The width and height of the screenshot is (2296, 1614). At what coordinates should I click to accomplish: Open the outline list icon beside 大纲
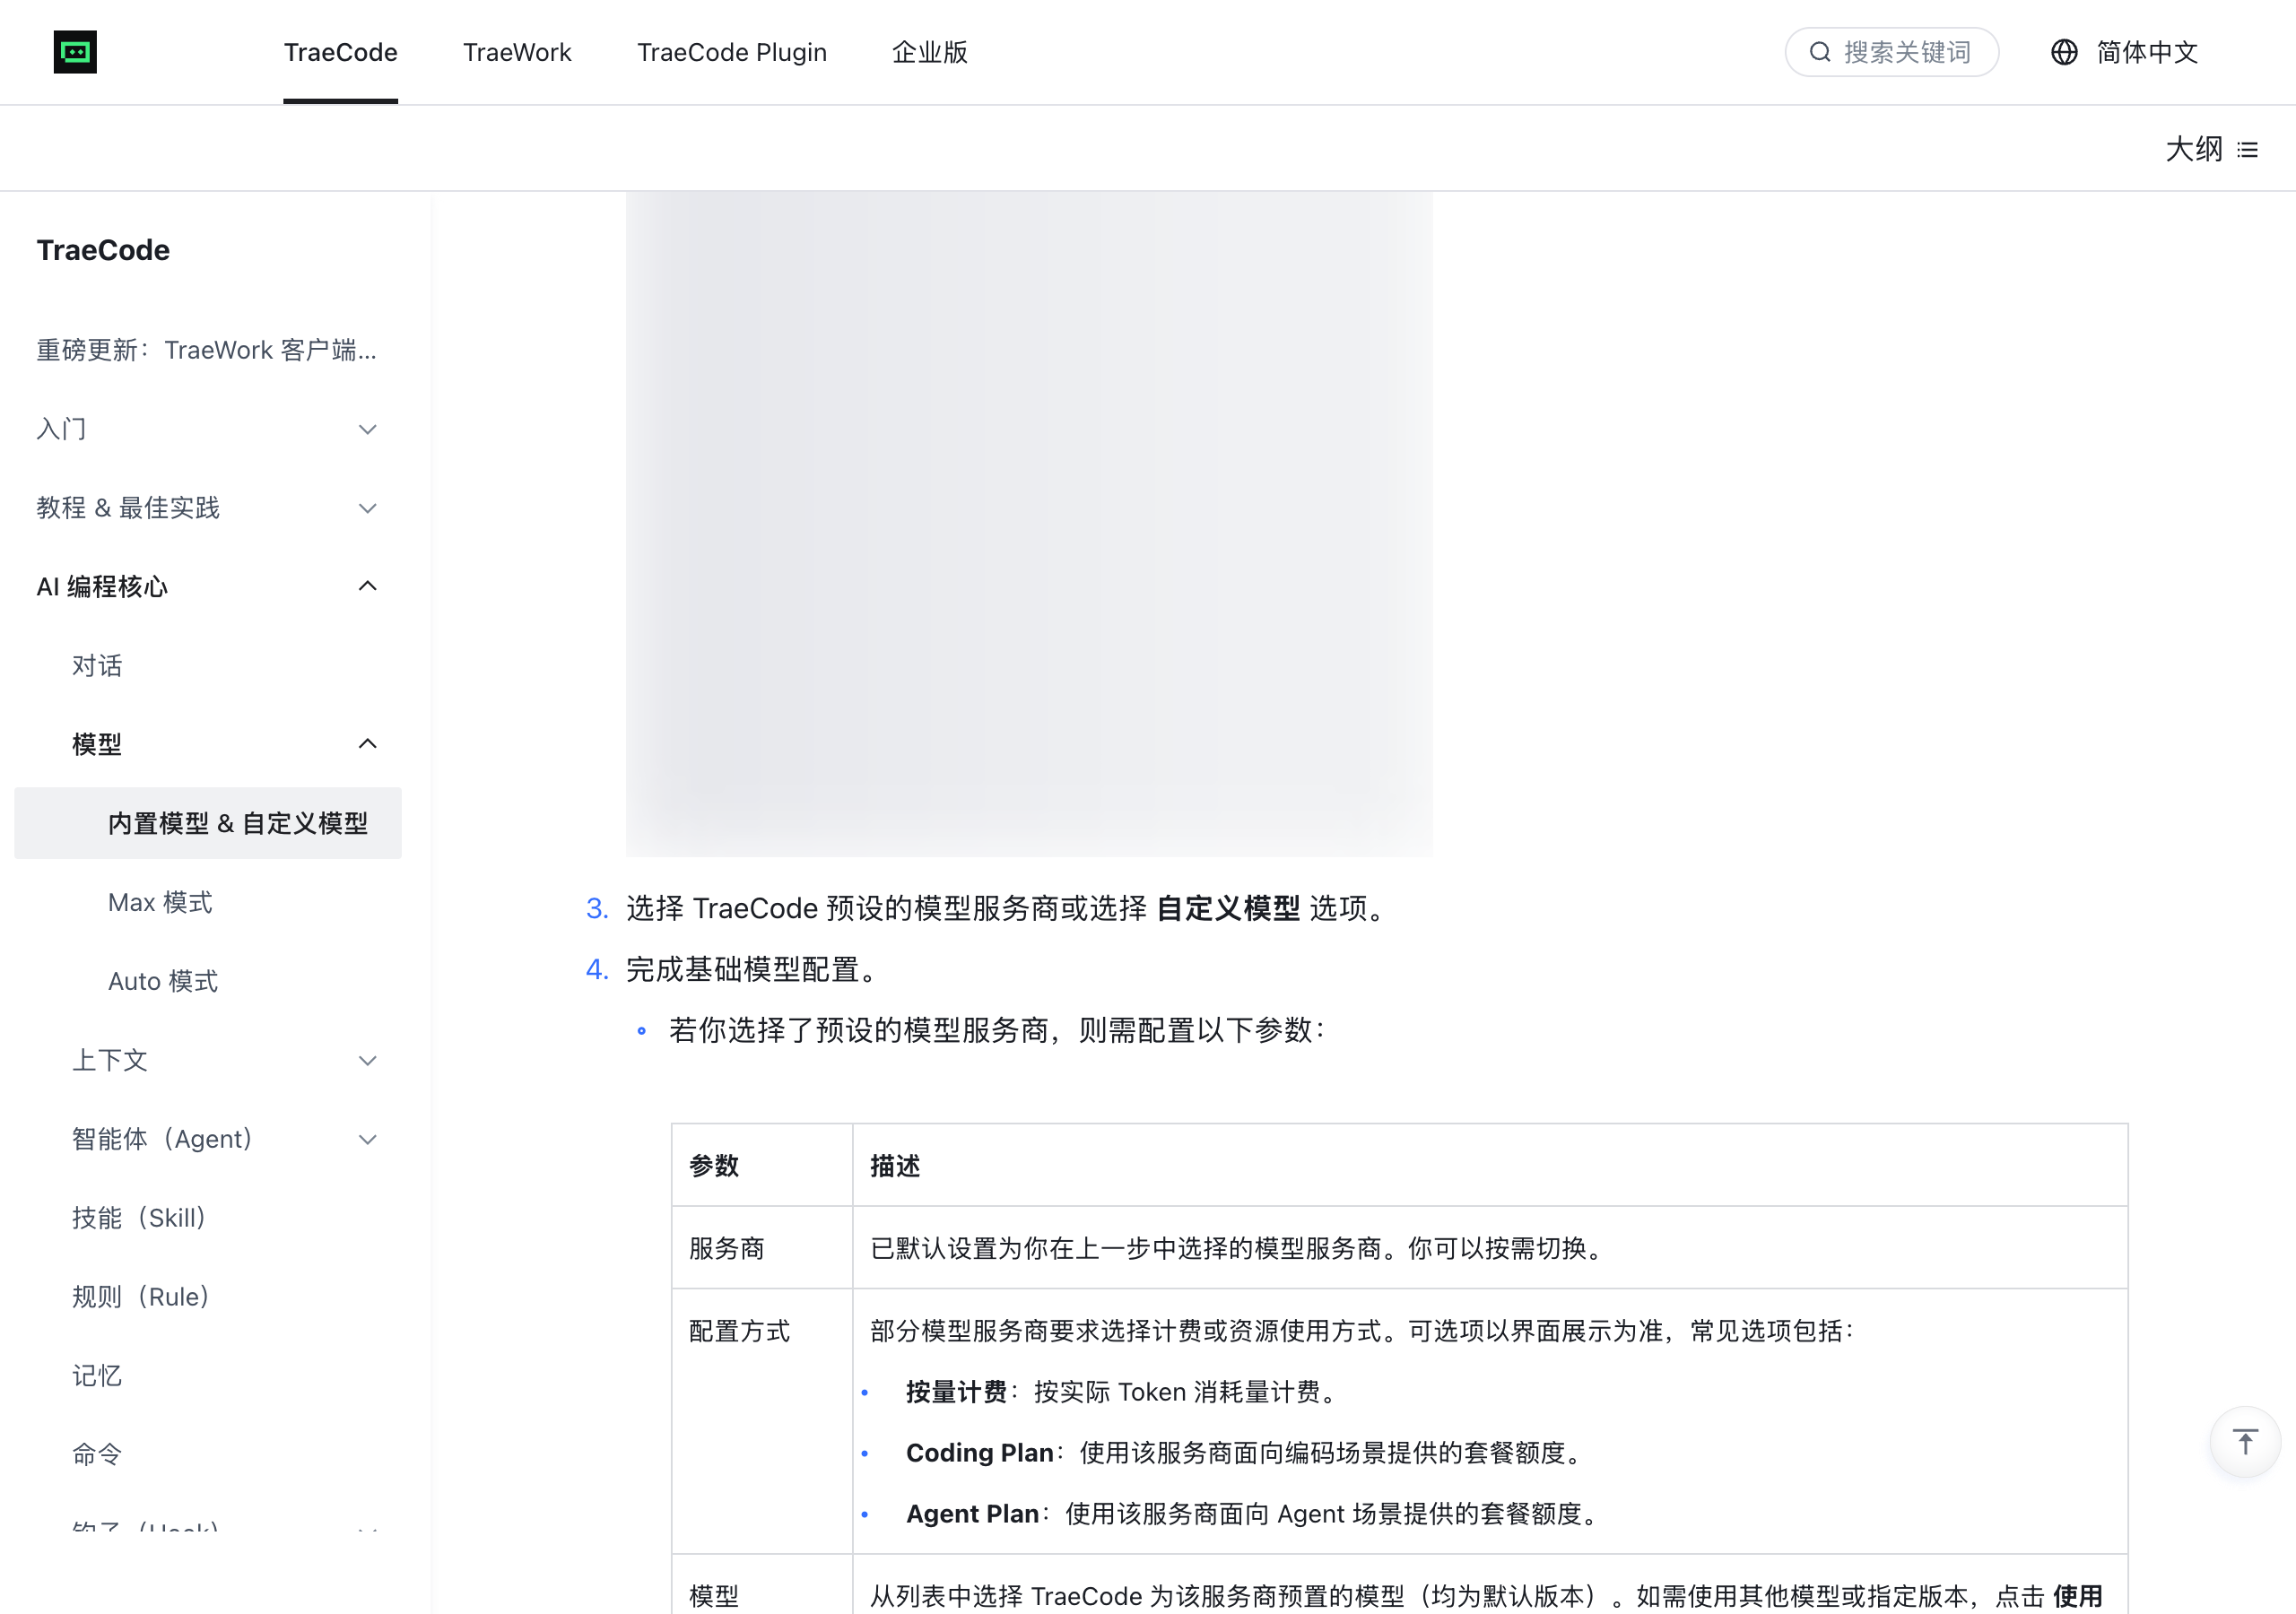coord(2248,150)
